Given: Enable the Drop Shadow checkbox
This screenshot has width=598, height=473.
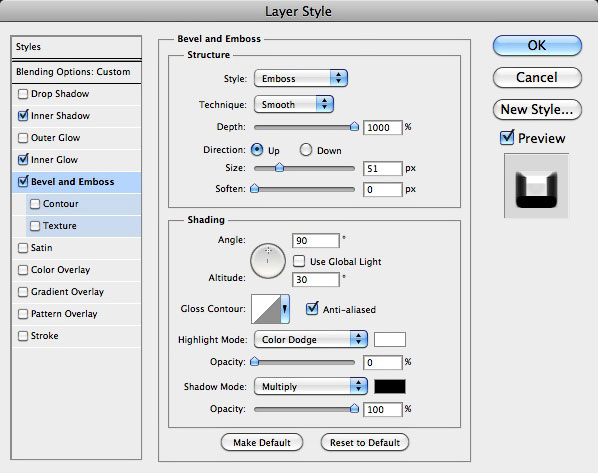Looking at the screenshot, I should (x=23, y=94).
